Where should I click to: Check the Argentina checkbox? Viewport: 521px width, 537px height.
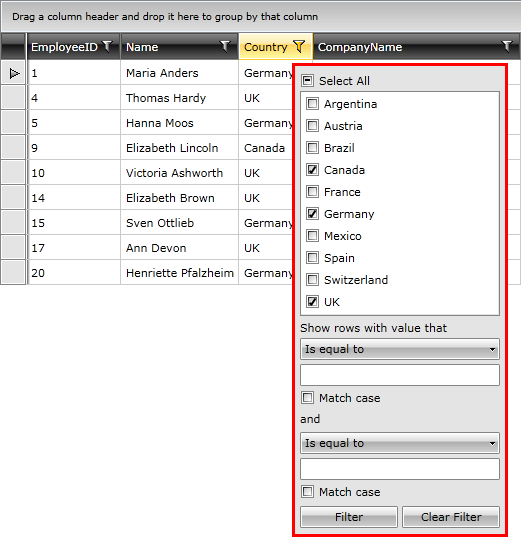pos(312,104)
